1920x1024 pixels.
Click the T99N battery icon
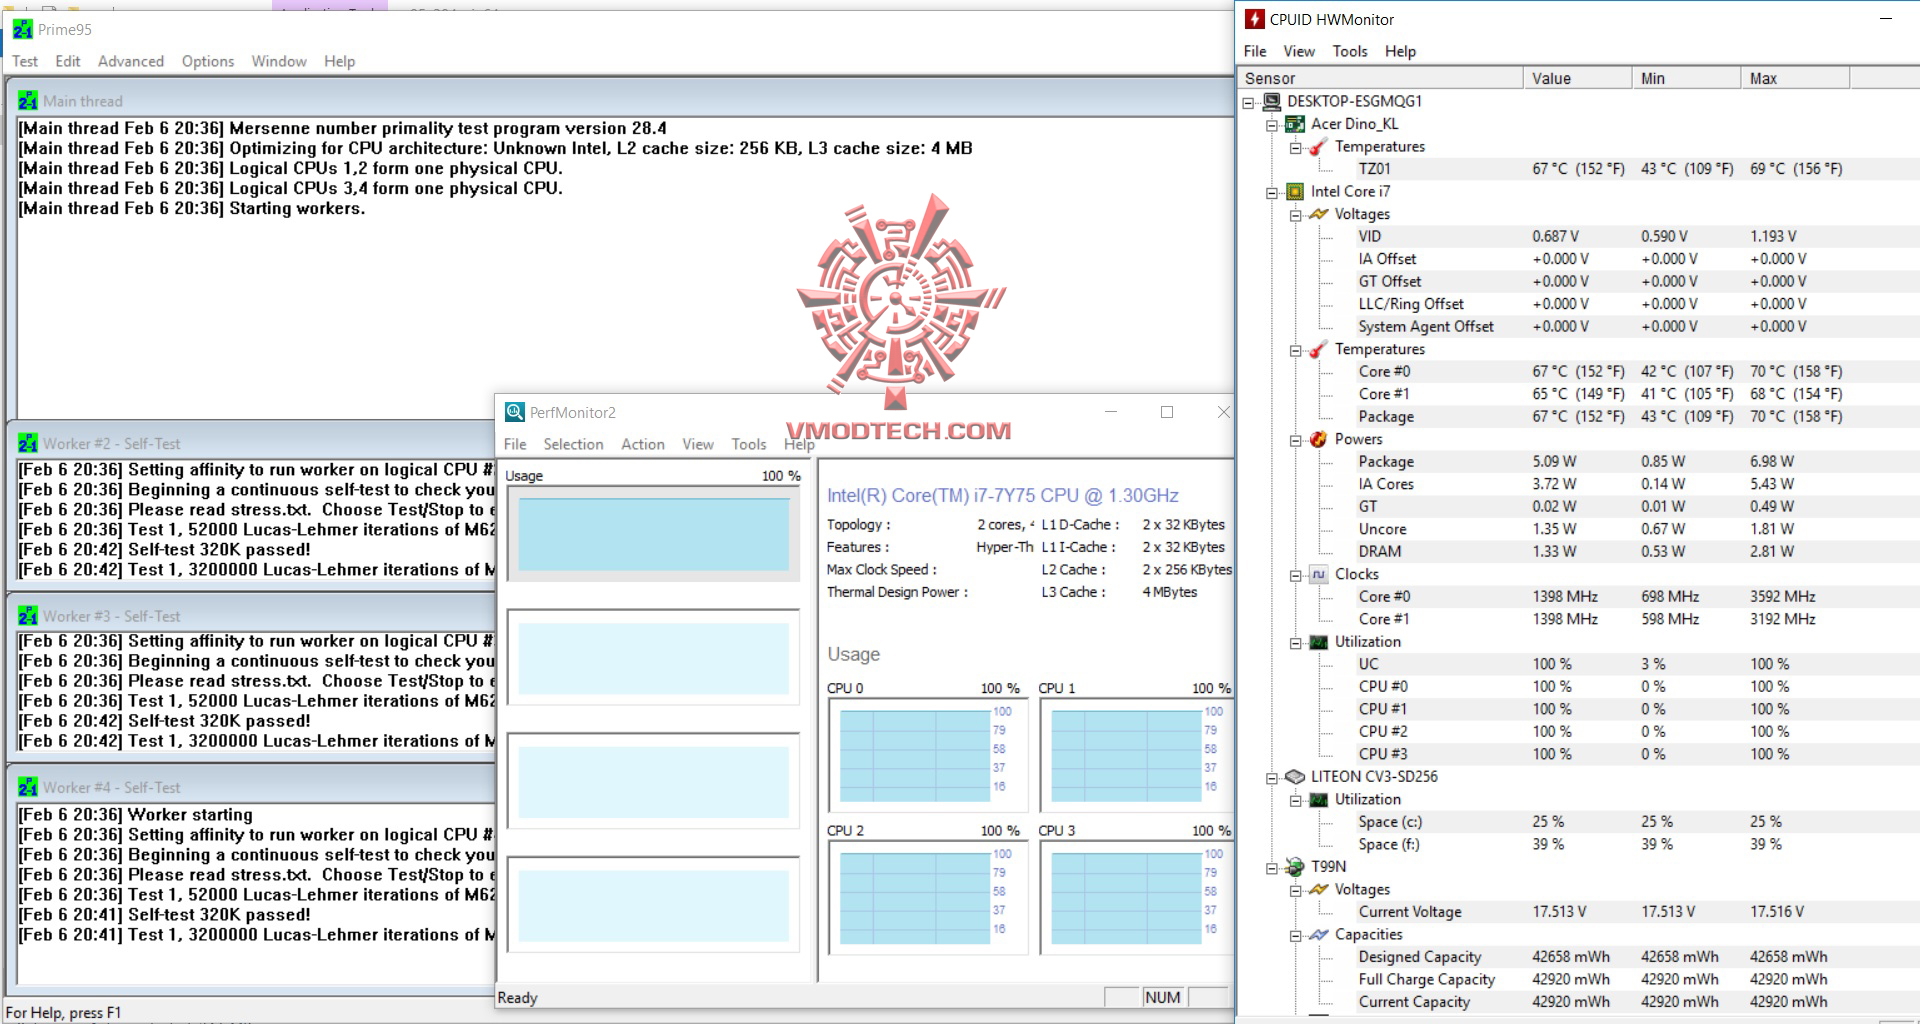[1295, 867]
